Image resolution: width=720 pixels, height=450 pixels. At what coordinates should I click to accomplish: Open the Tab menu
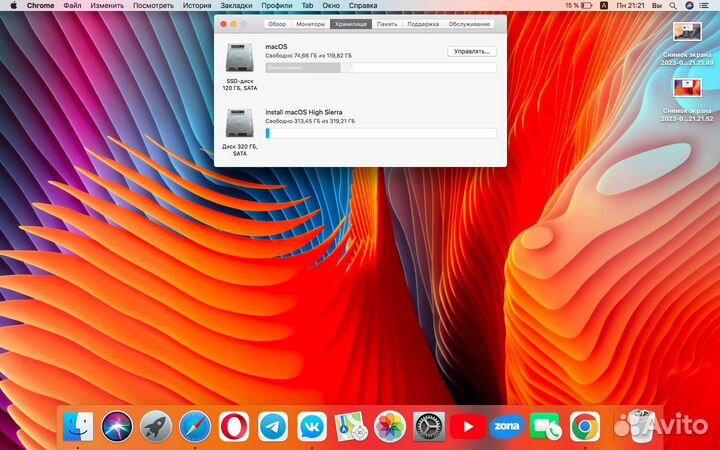click(307, 6)
